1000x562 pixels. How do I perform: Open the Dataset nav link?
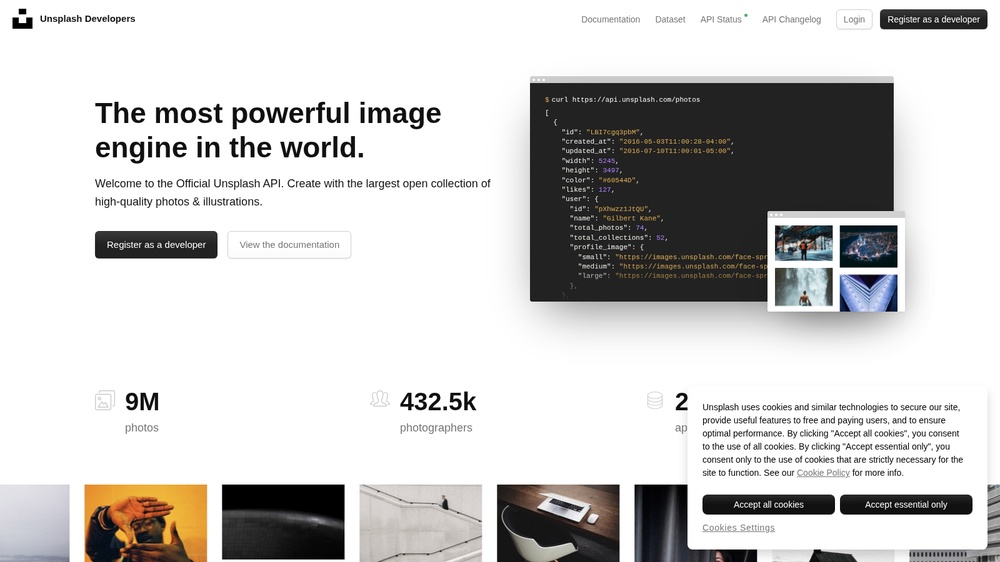pos(670,19)
